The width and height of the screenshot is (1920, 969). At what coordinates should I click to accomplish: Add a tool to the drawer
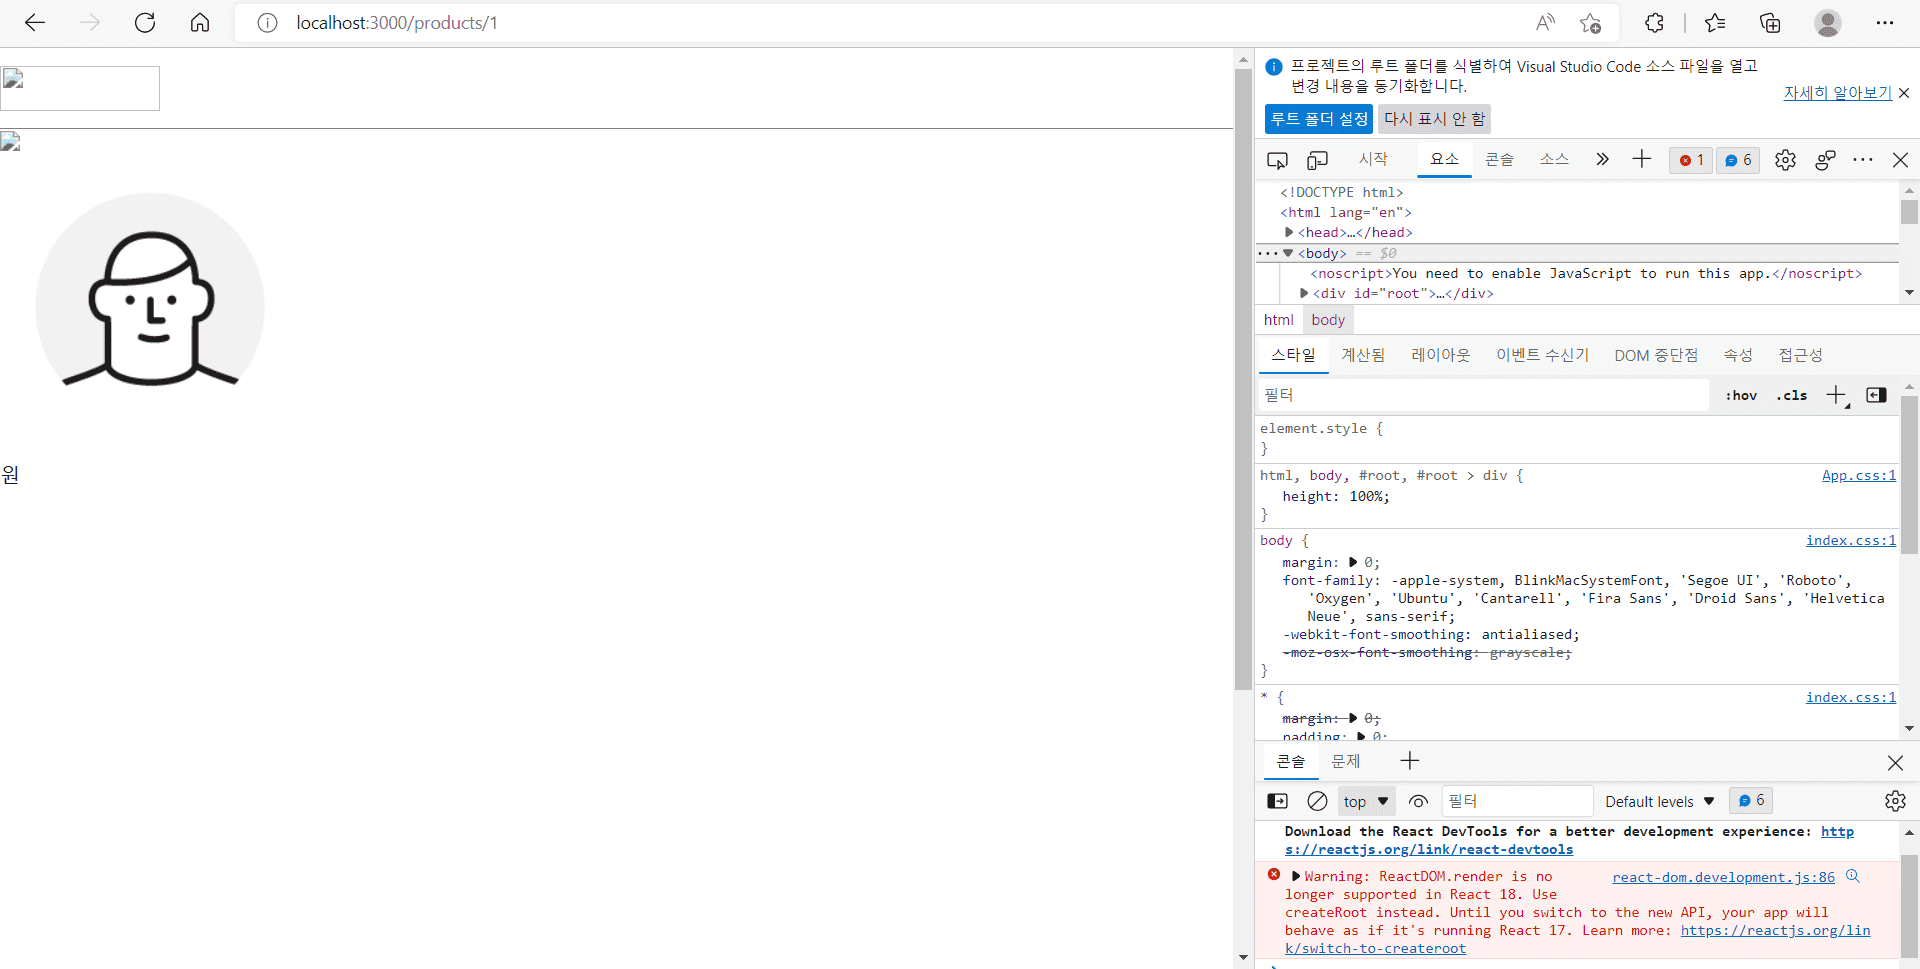tap(1410, 761)
